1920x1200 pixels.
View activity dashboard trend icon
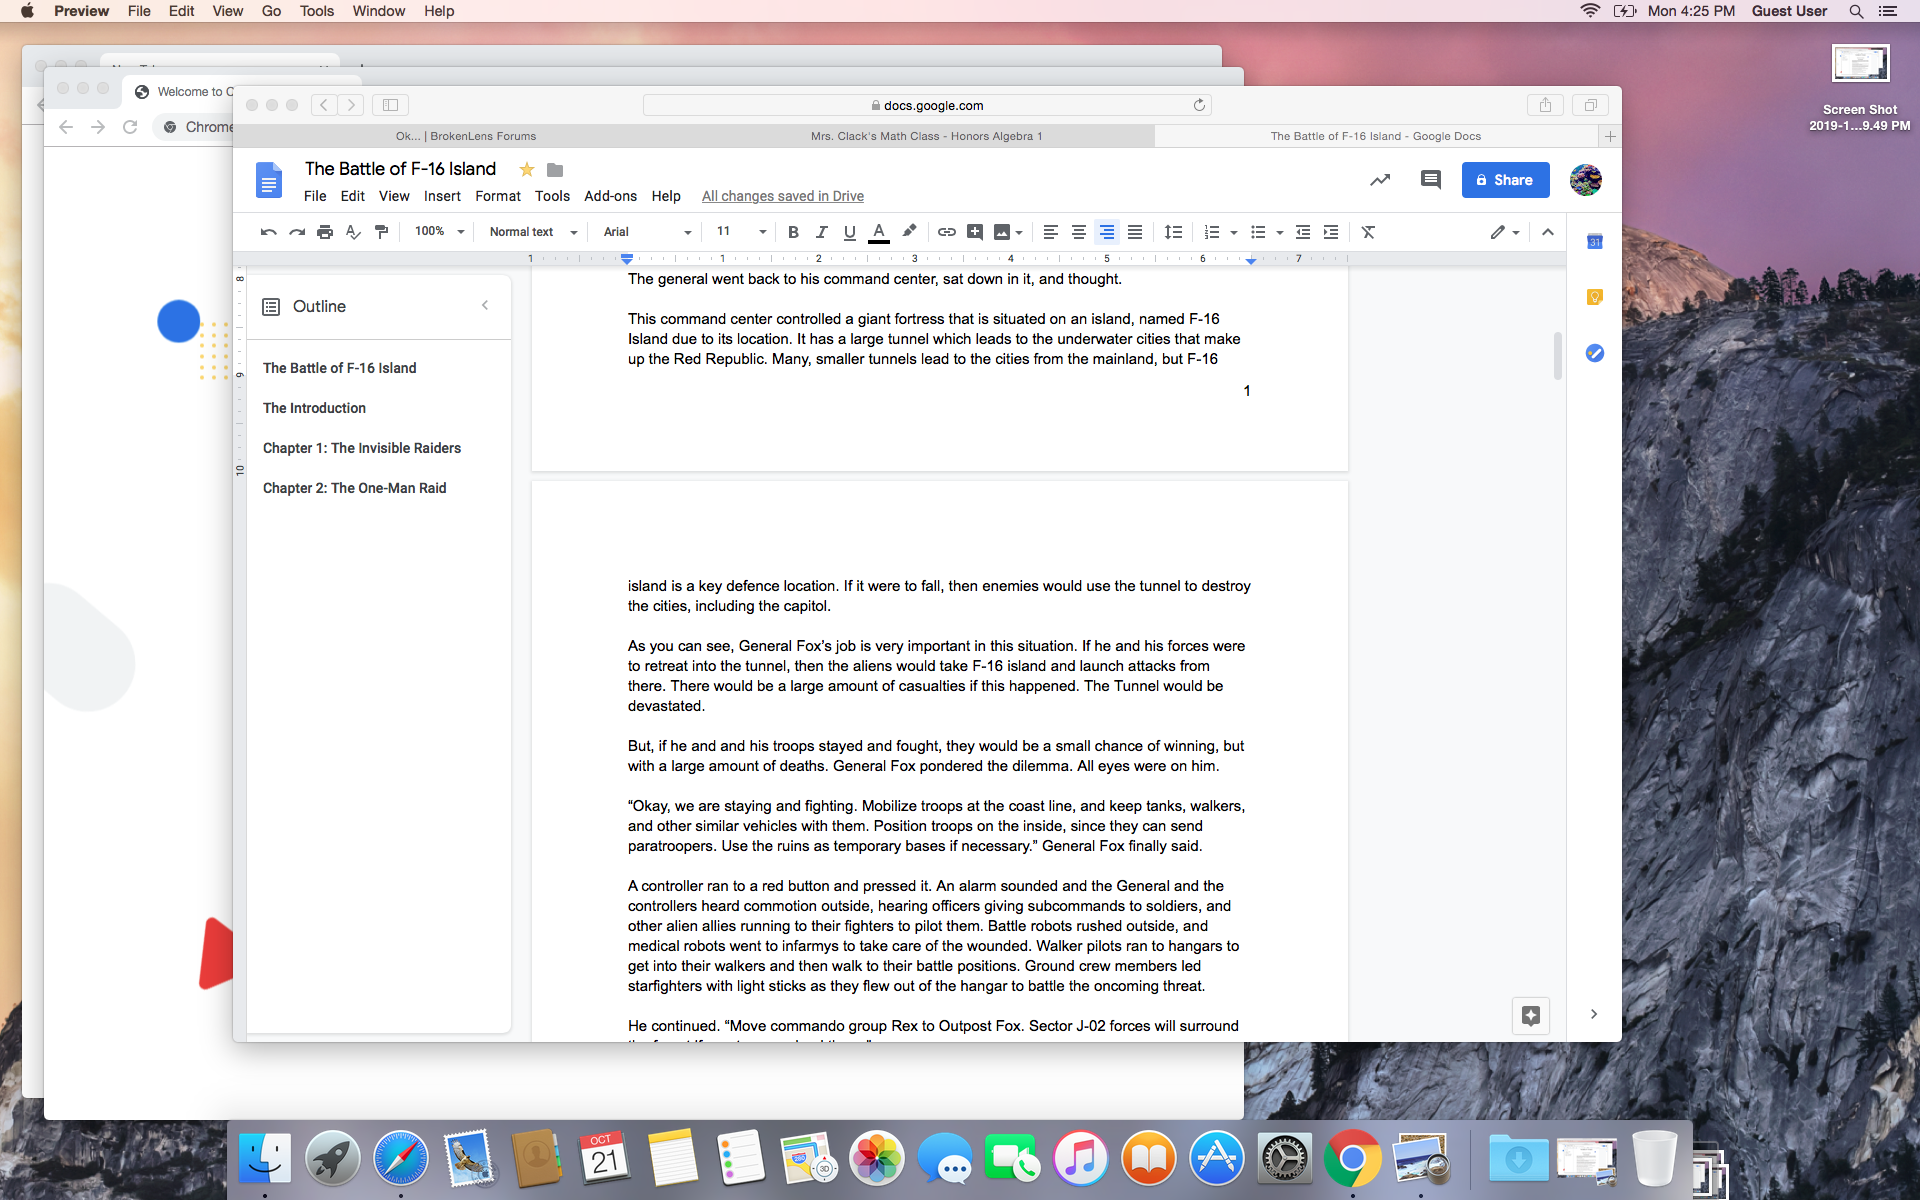click(1380, 180)
